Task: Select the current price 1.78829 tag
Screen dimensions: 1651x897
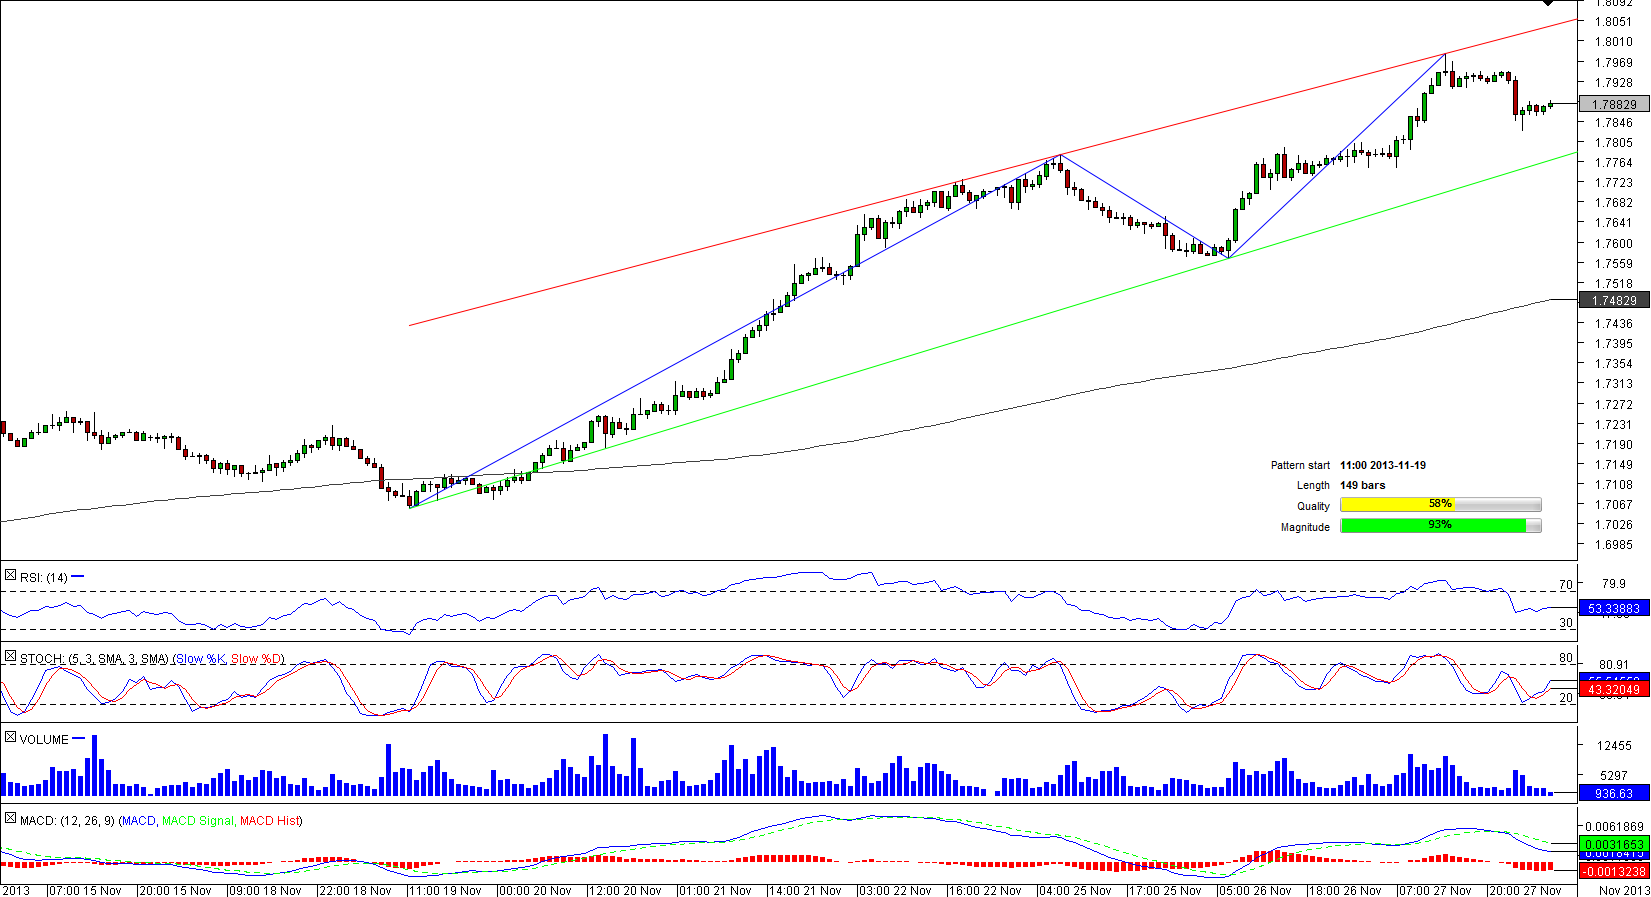Action: (1613, 104)
